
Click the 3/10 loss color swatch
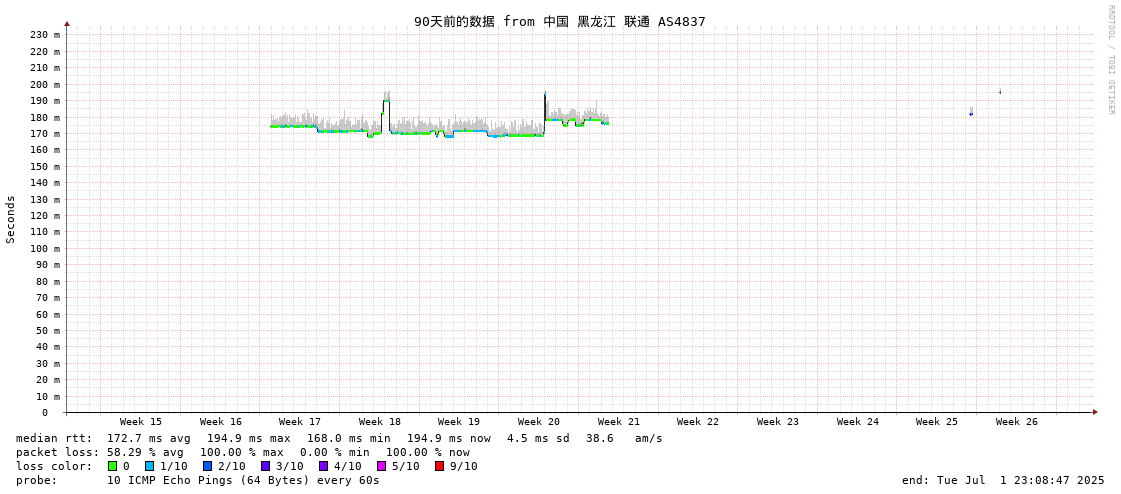tap(265, 466)
